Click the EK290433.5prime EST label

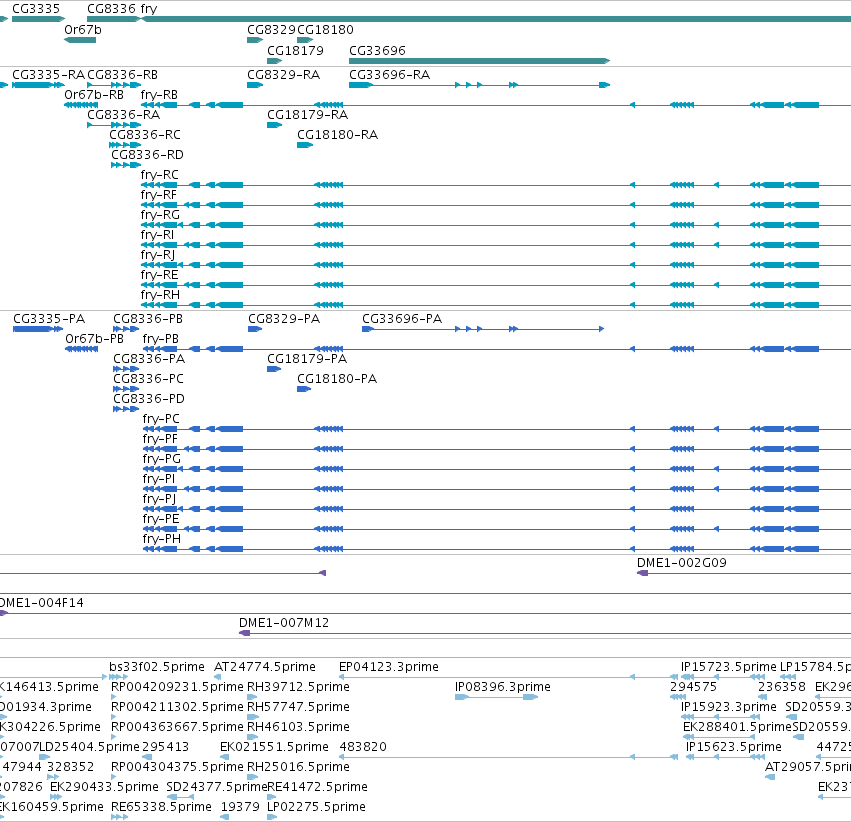[x=104, y=787]
